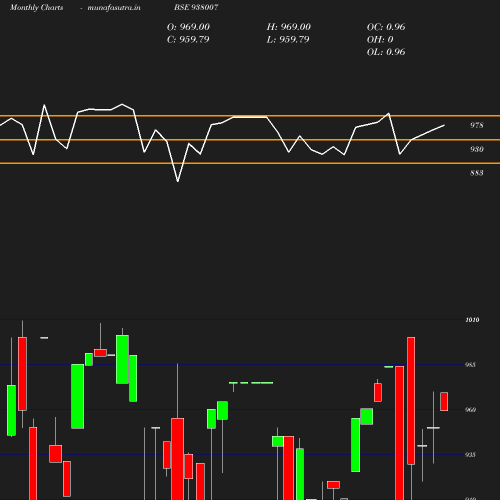Click the 1010 price axis label
Viewport: 500px width, 500px height.
tap(472, 320)
